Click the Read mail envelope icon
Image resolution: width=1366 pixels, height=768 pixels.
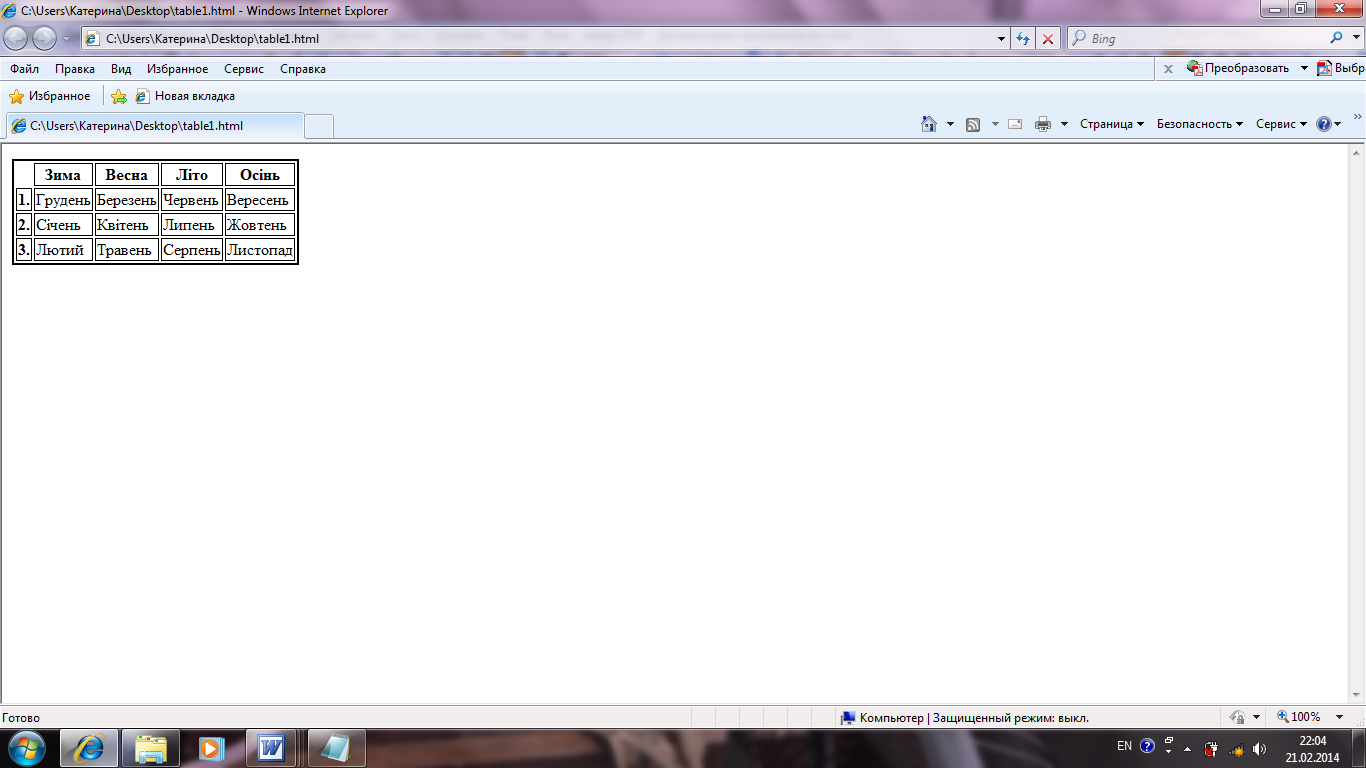pos(1015,124)
